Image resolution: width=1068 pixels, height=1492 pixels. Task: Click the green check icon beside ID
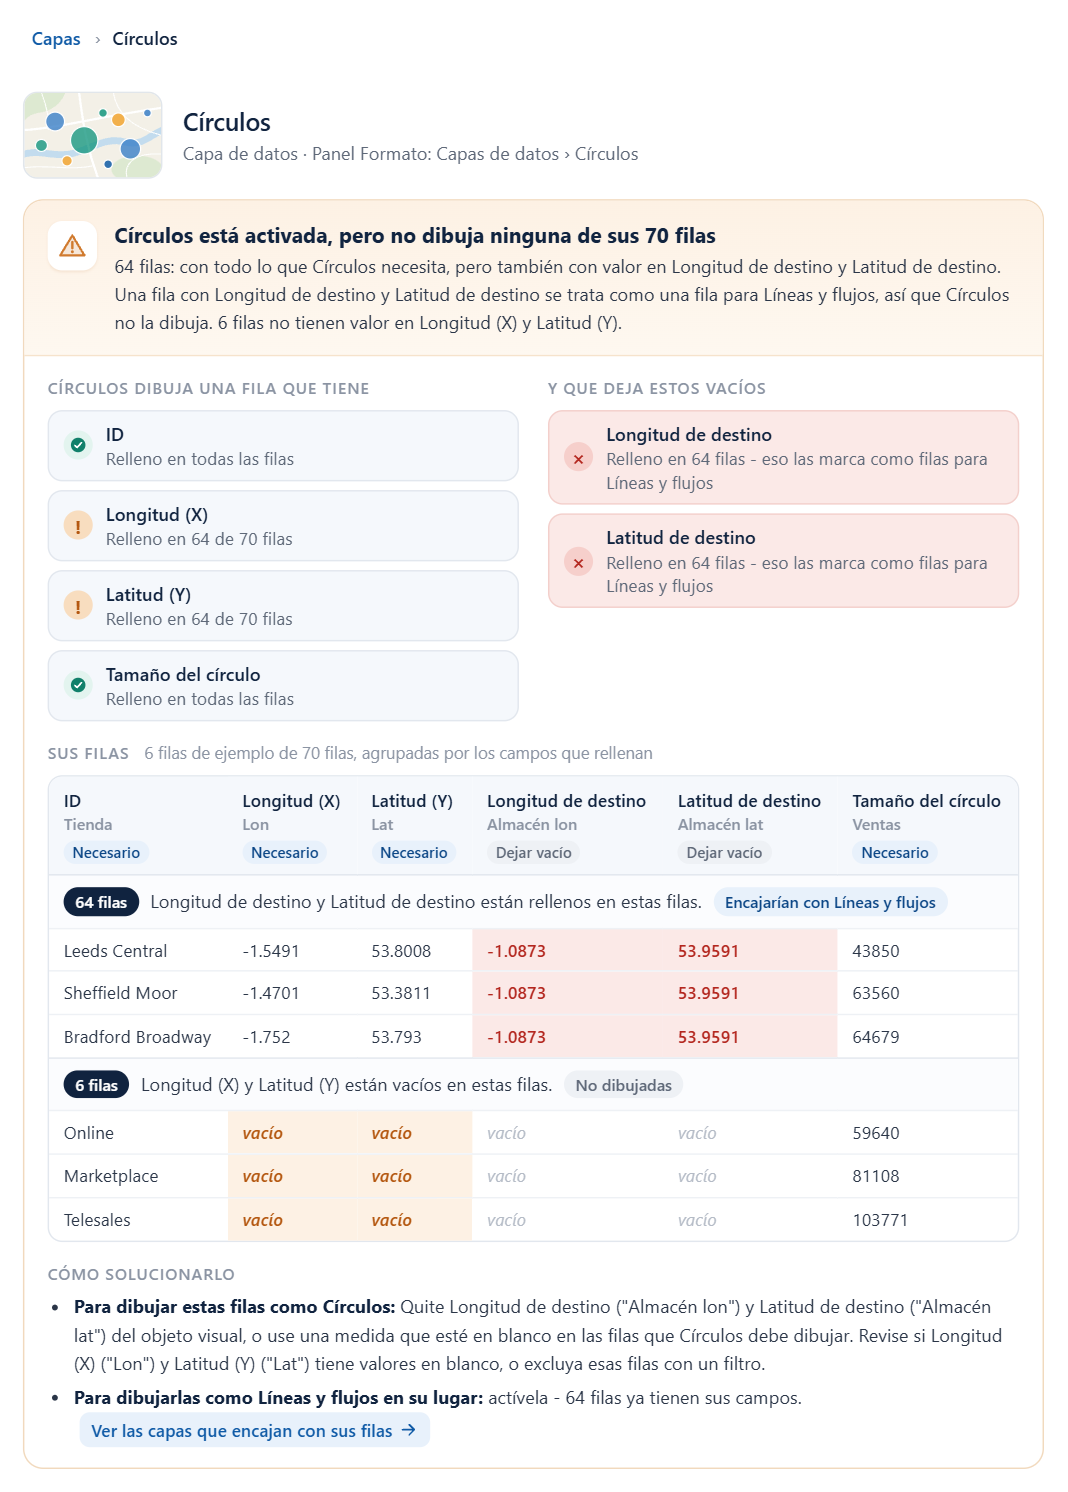click(x=78, y=445)
